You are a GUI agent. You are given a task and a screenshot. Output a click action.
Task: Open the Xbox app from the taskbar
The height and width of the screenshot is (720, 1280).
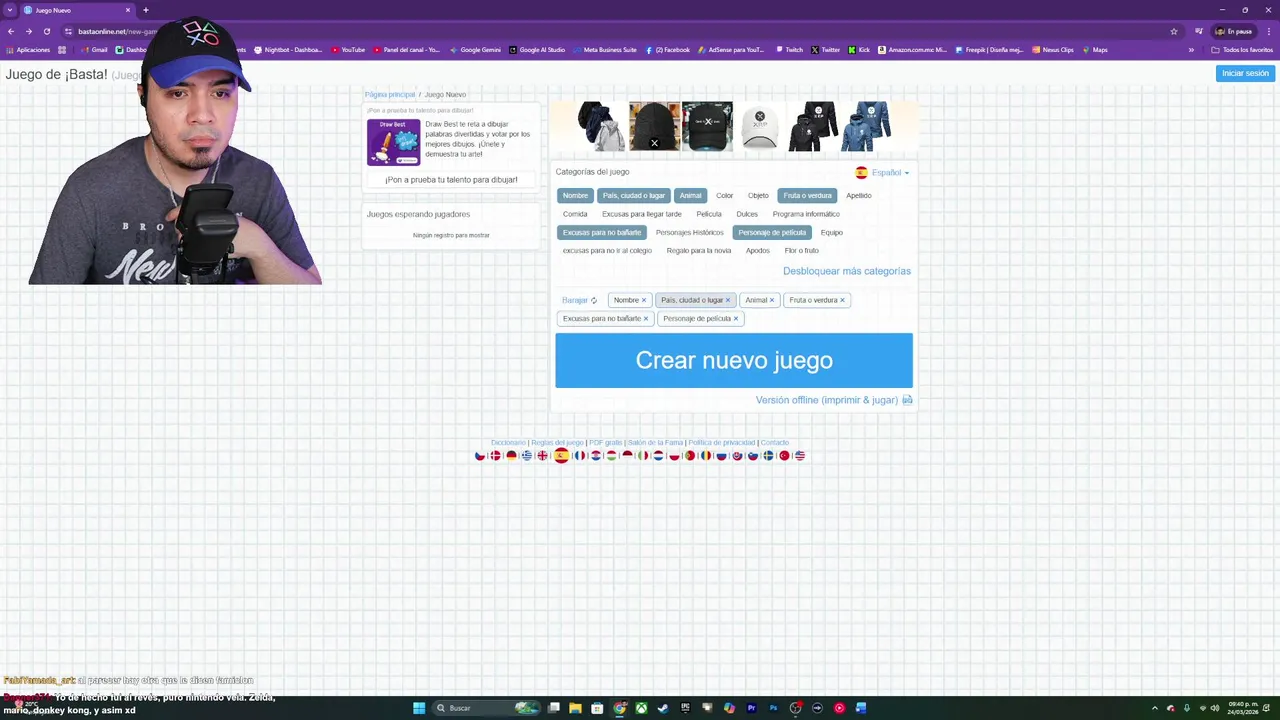click(641, 708)
